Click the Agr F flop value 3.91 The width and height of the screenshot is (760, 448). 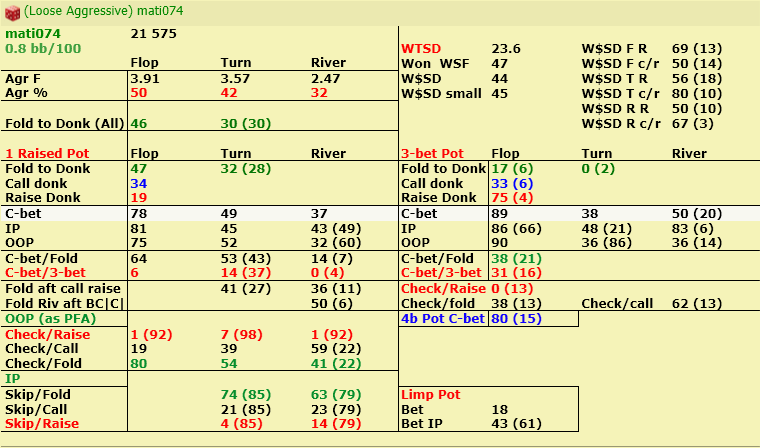pos(145,79)
